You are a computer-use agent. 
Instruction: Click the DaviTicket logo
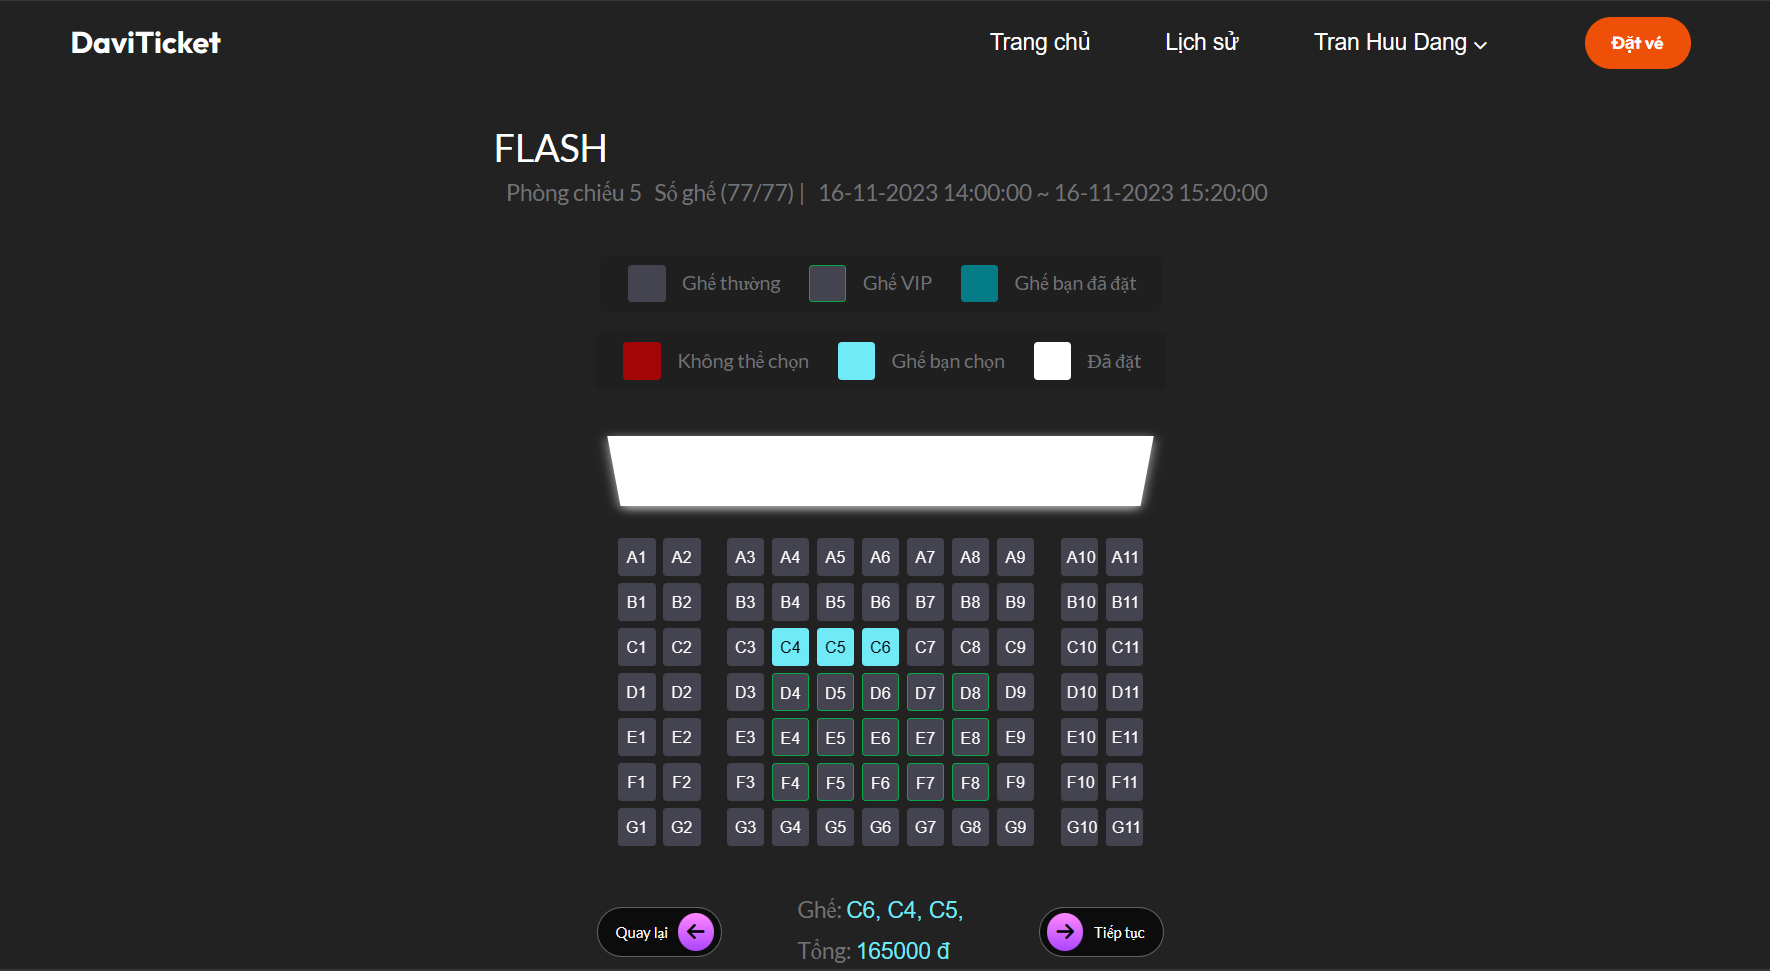(146, 43)
